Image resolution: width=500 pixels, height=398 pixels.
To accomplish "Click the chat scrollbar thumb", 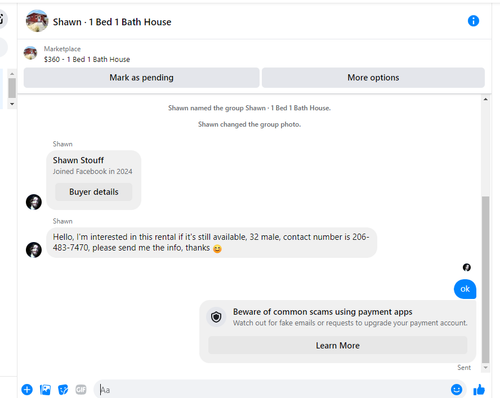I will [x=486, y=279].
